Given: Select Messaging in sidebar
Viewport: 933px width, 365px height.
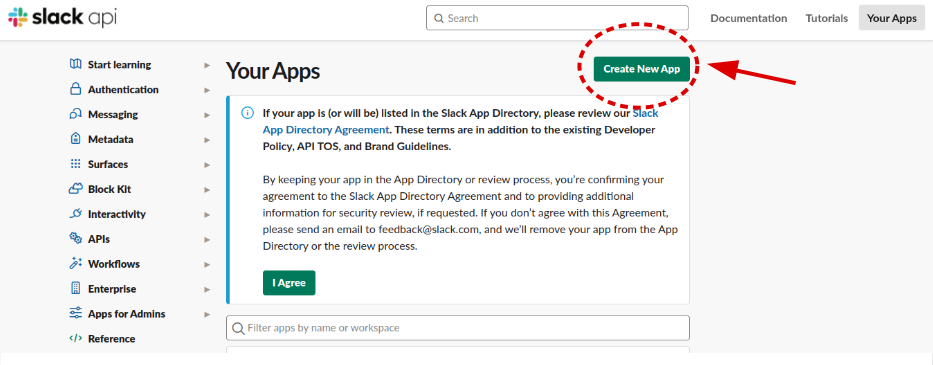Looking at the screenshot, I should pos(113,114).
